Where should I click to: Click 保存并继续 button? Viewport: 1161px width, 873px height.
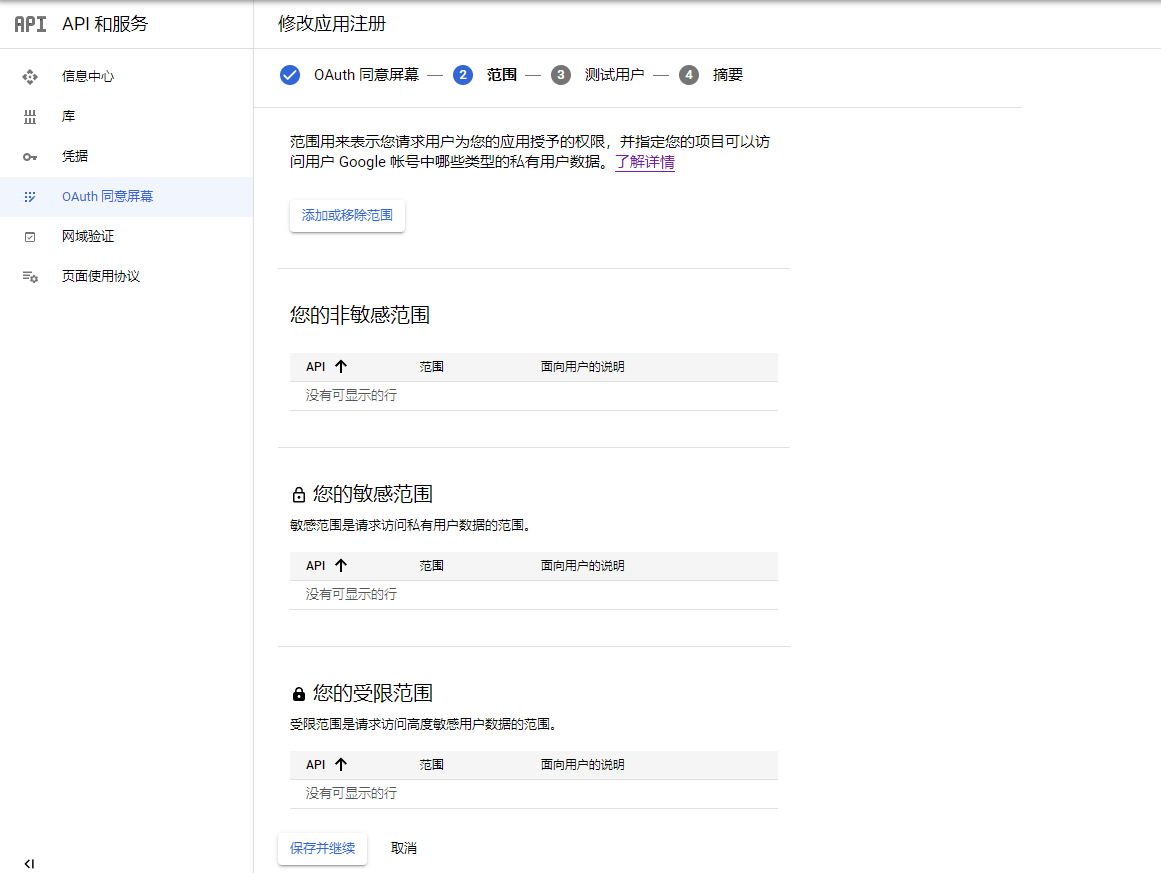(x=322, y=848)
